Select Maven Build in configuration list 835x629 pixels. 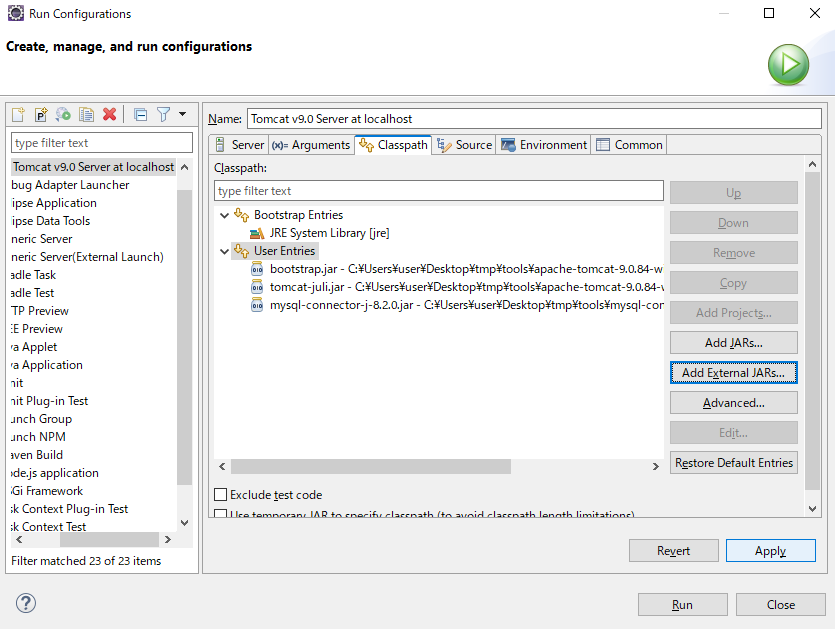[x=37, y=455]
